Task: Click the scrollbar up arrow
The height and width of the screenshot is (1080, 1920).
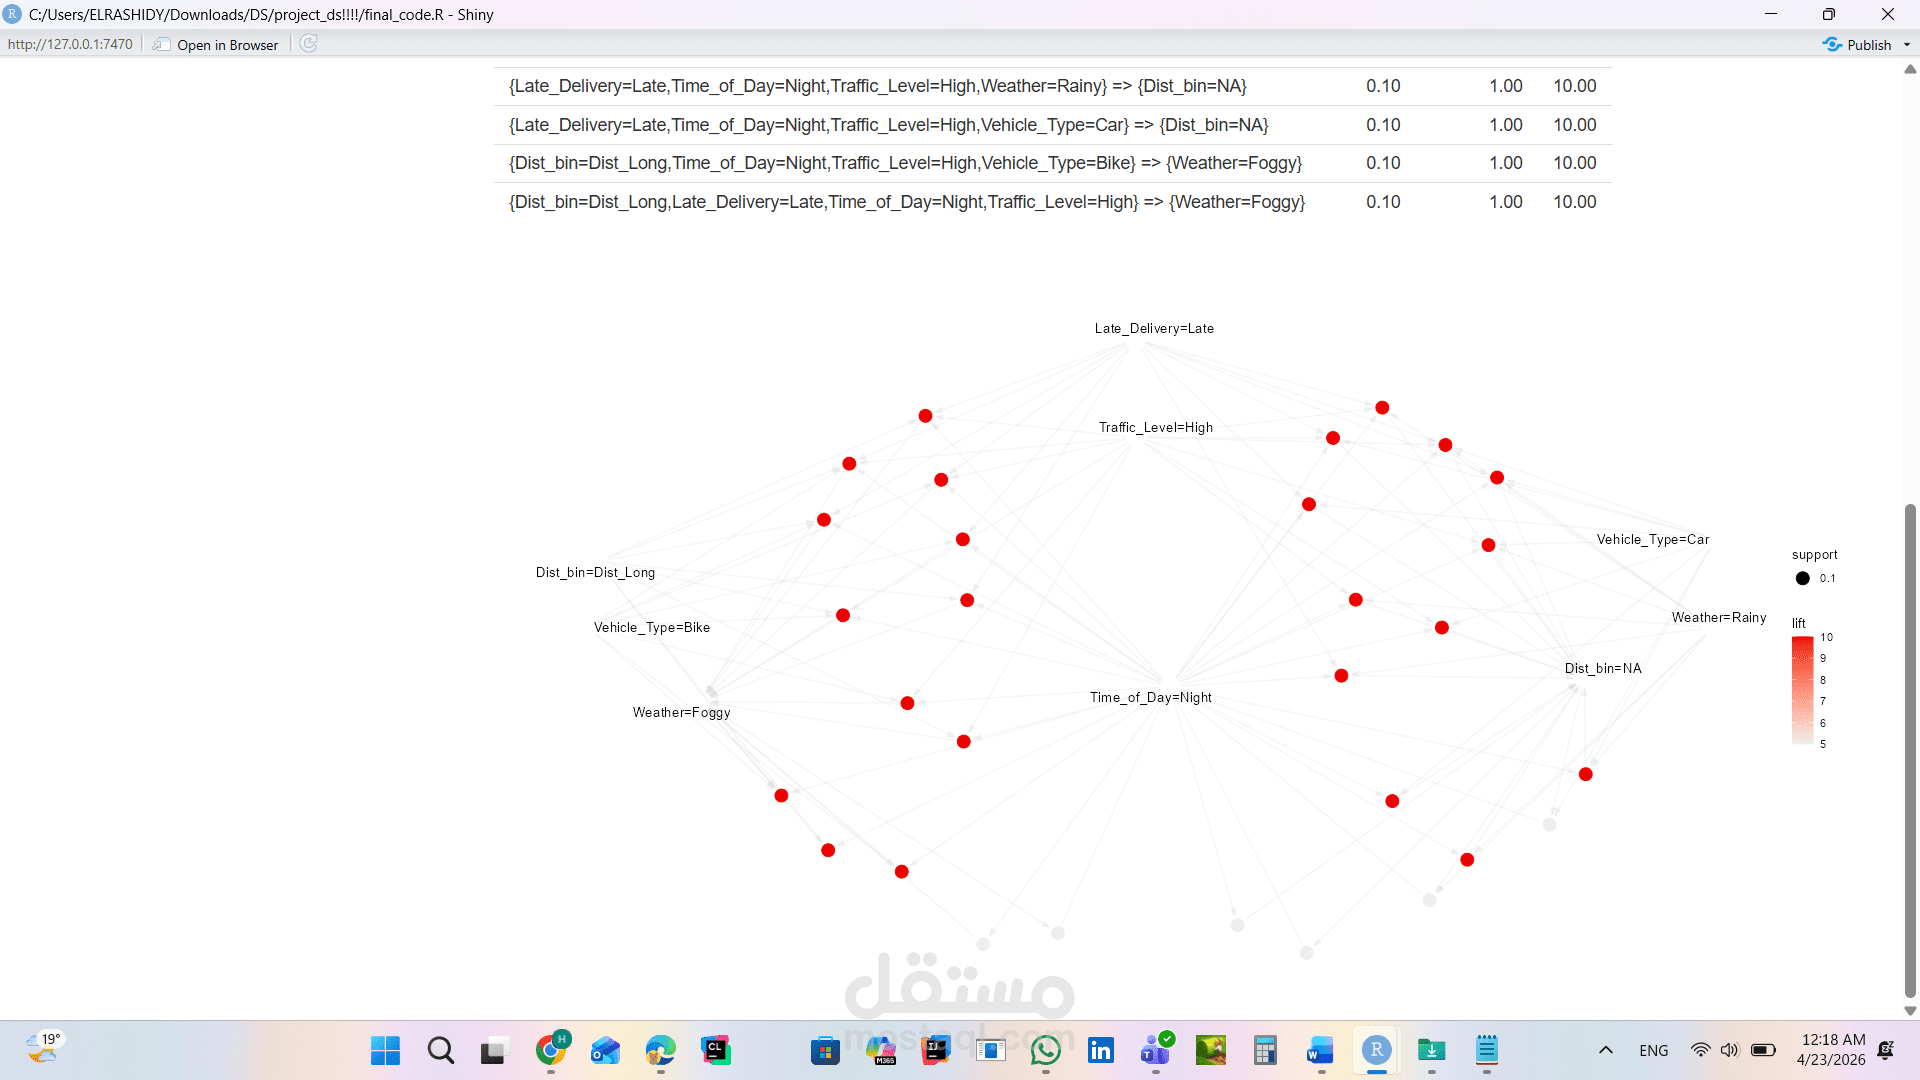Action: coord(1910,69)
